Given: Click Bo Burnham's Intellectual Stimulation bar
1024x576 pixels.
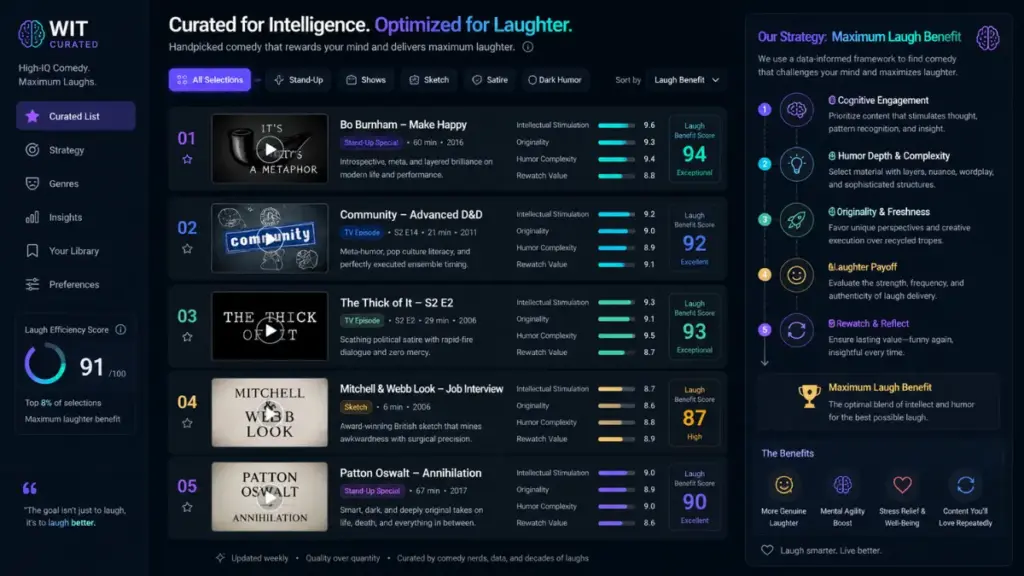Looking at the screenshot, I should tap(616, 125).
